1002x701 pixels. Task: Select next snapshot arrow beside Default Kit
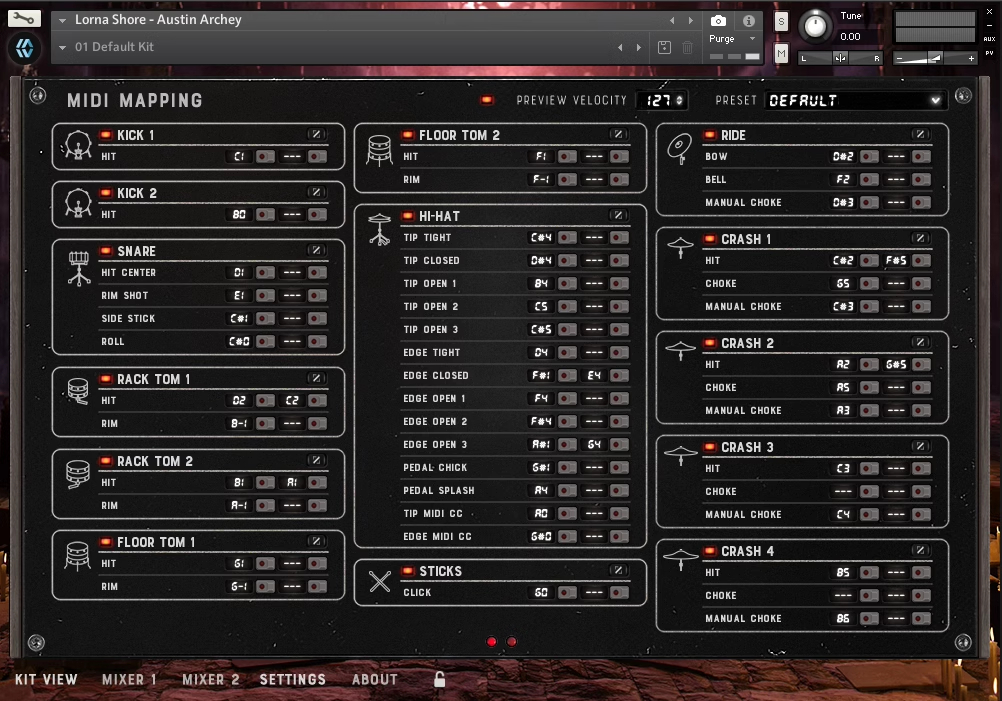pyautogui.click(x=638, y=47)
